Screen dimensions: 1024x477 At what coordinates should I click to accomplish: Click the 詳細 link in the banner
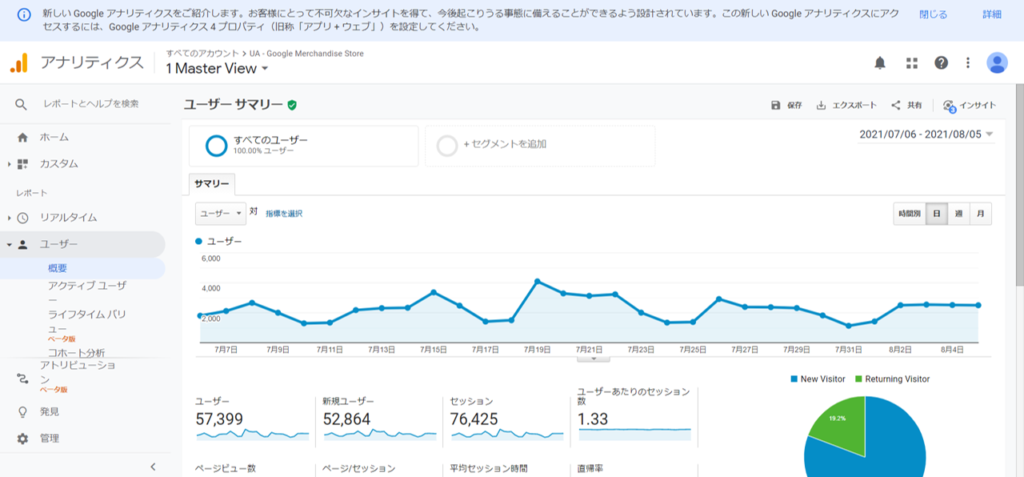click(992, 14)
